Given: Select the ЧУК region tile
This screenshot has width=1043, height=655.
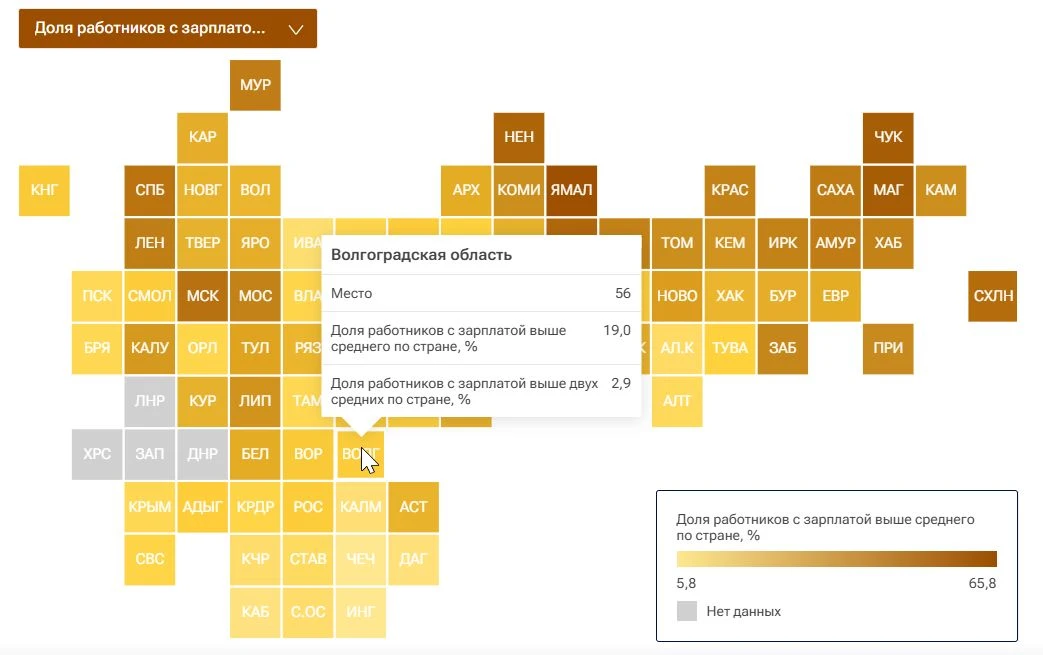Looking at the screenshot, I should pyautogui.click(x=888, y=138).
